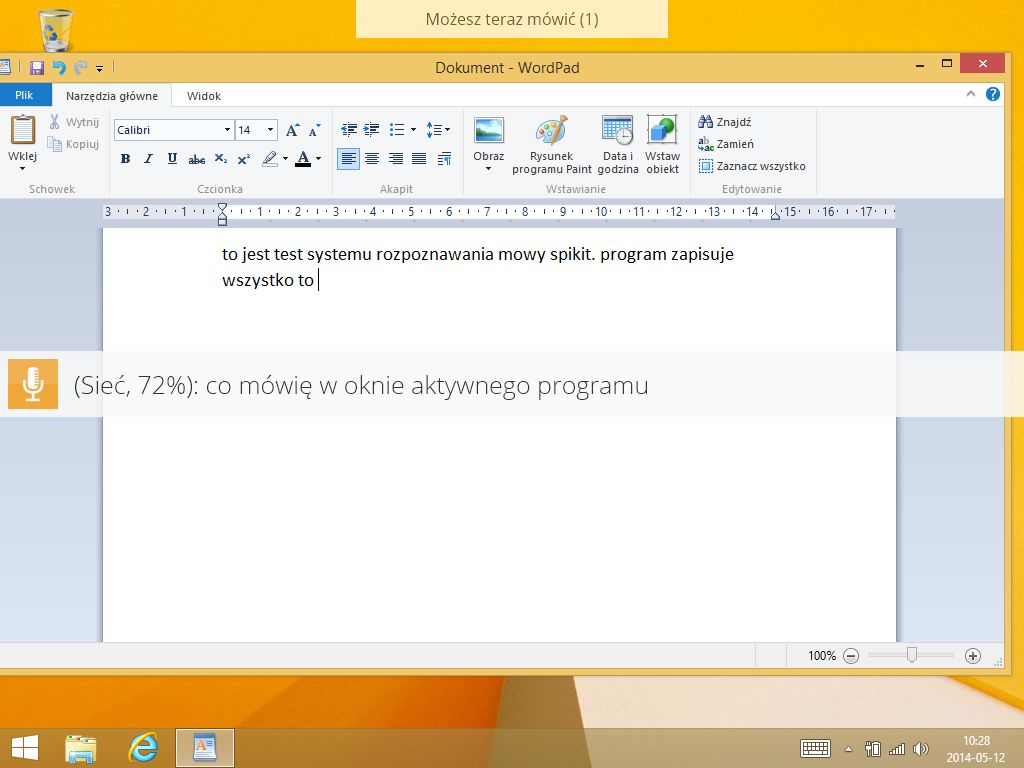
Task: Apply the font text color
Action: [303, 159]
